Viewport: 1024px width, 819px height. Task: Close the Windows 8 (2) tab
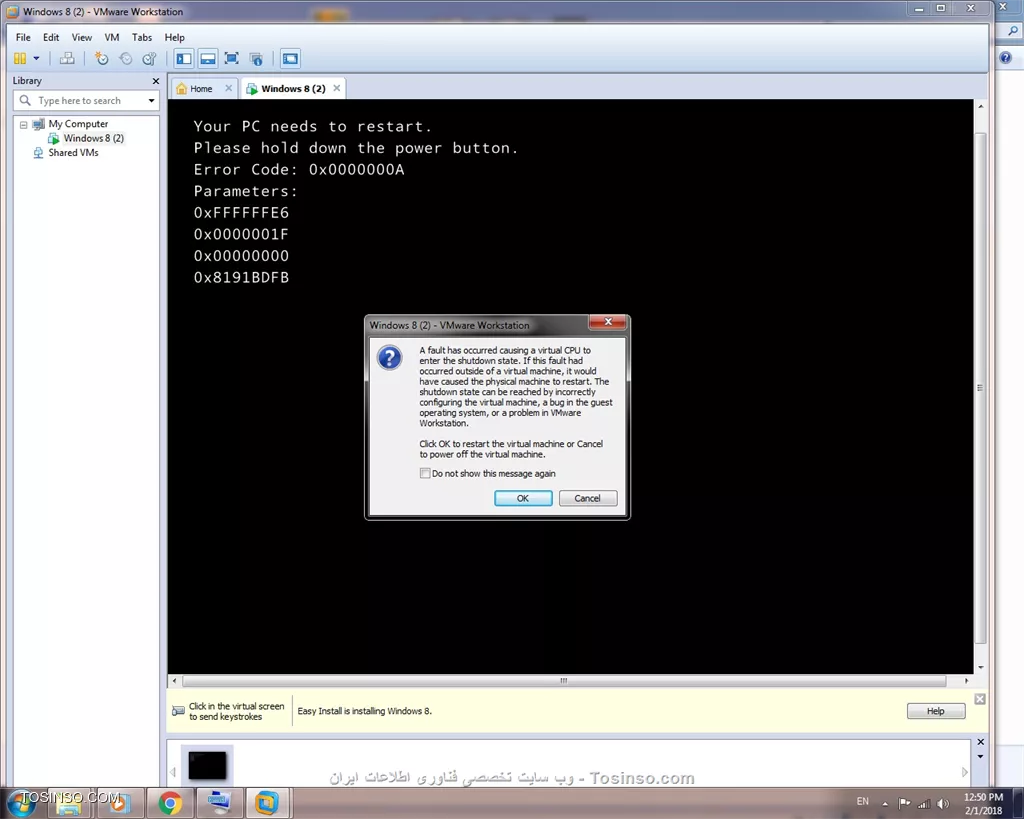[336, 88]
